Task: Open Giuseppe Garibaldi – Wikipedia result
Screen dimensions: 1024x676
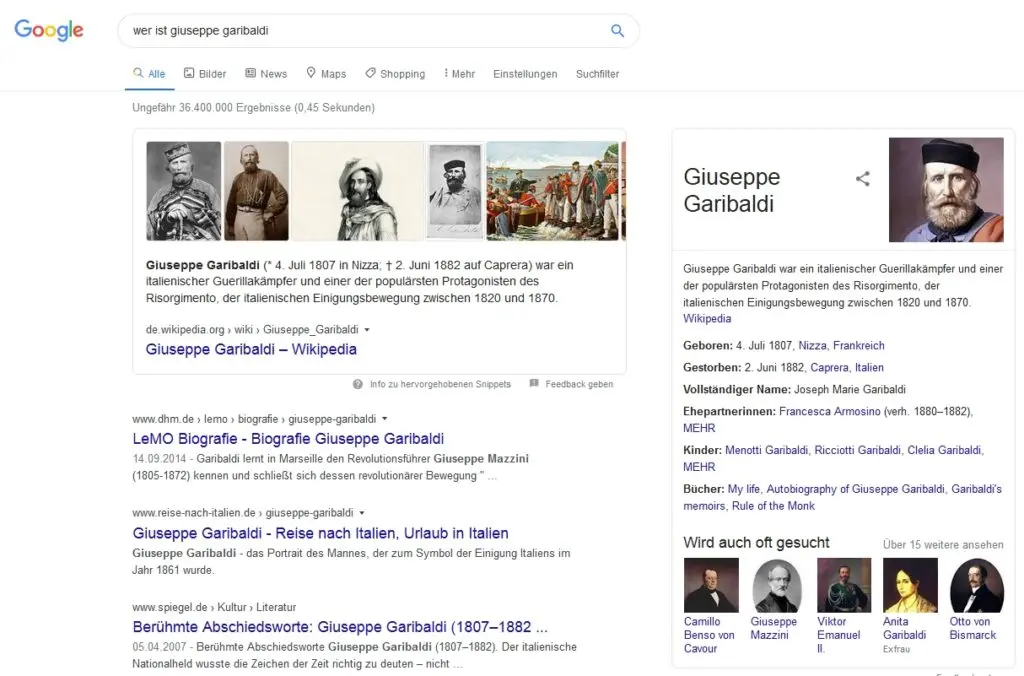Action: (x=251, y=349)
